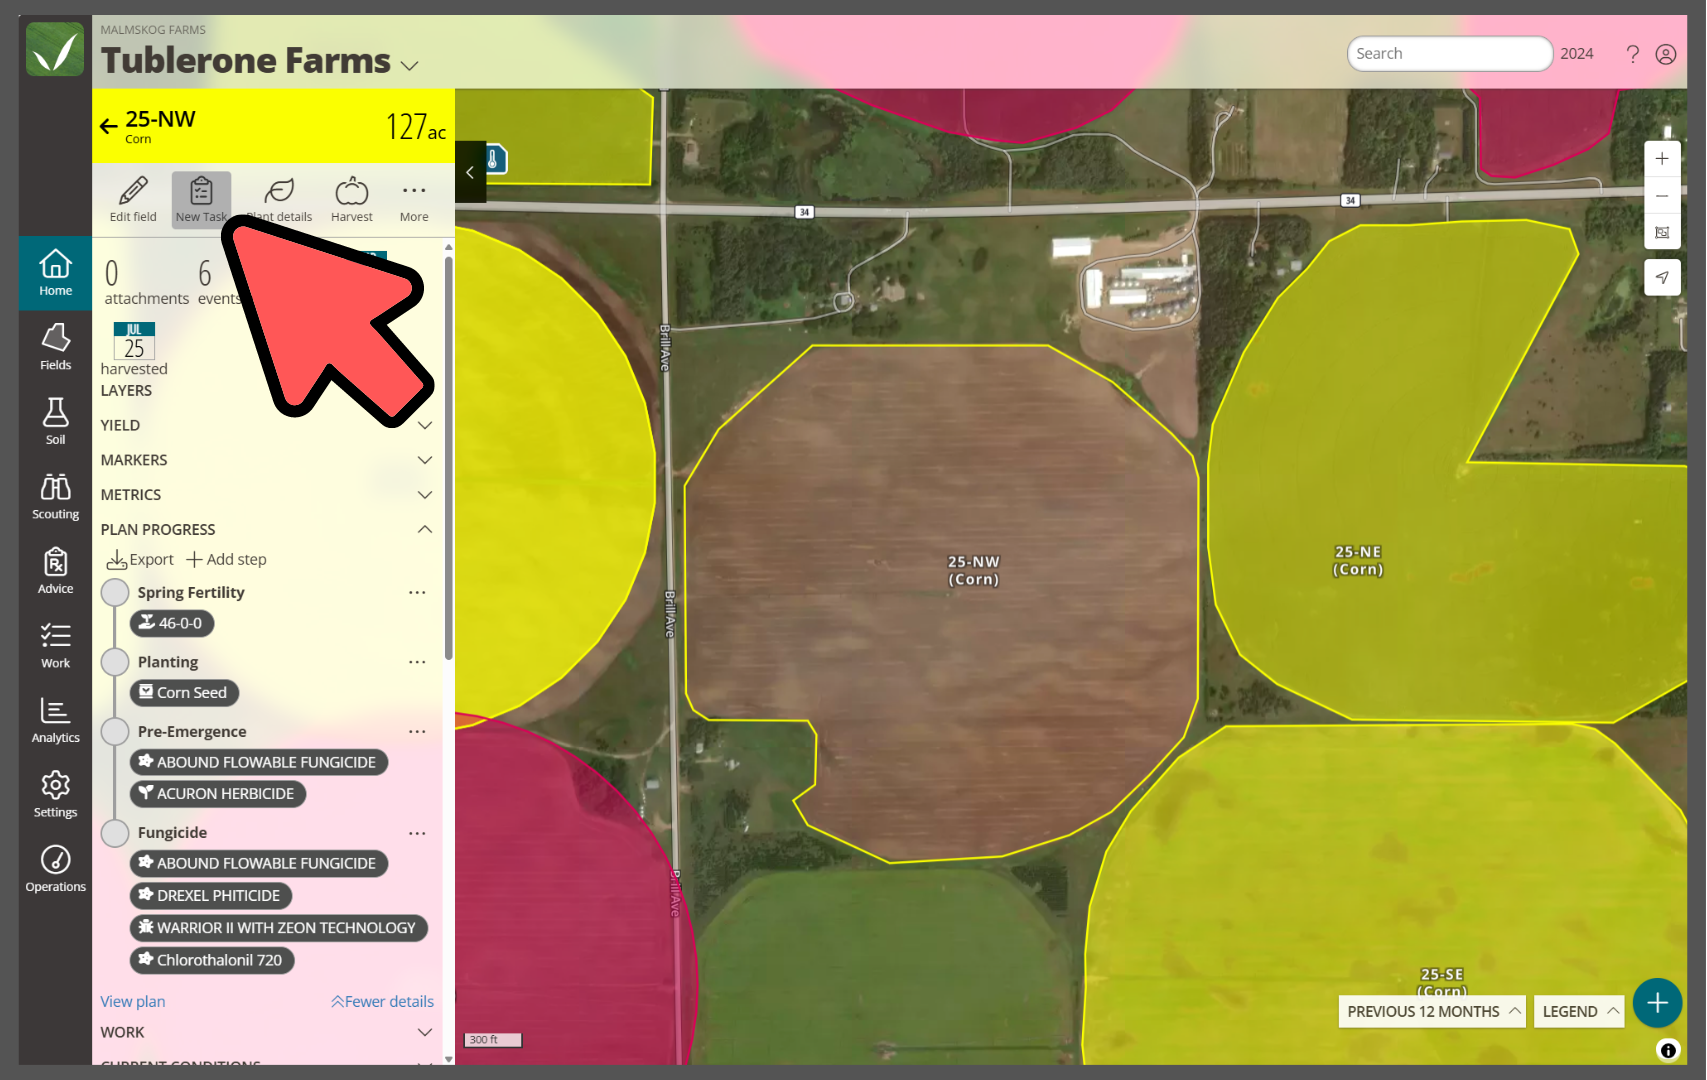Open the Scouting sidebar section

[x=55, y=496]
